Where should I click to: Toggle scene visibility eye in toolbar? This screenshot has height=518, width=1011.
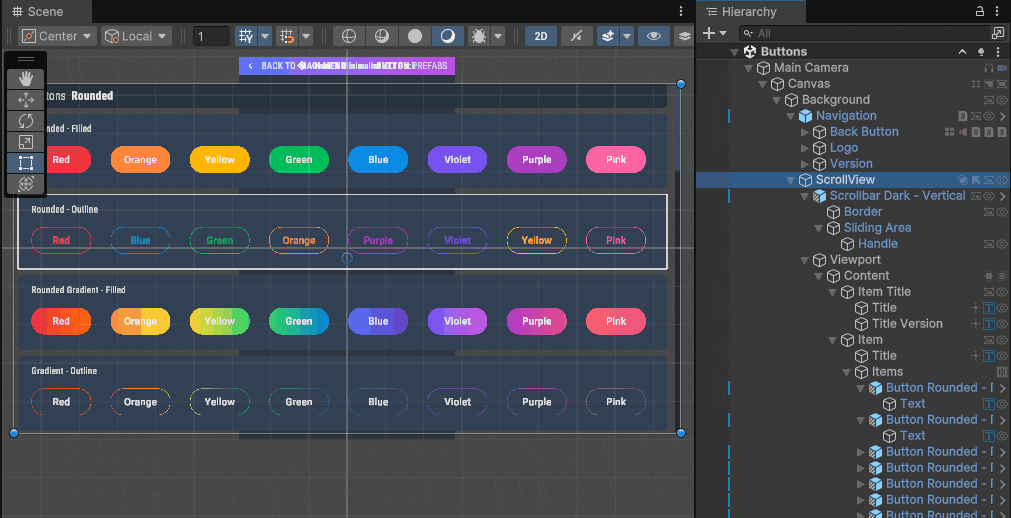pyautogui.click(x=654, y=36)
